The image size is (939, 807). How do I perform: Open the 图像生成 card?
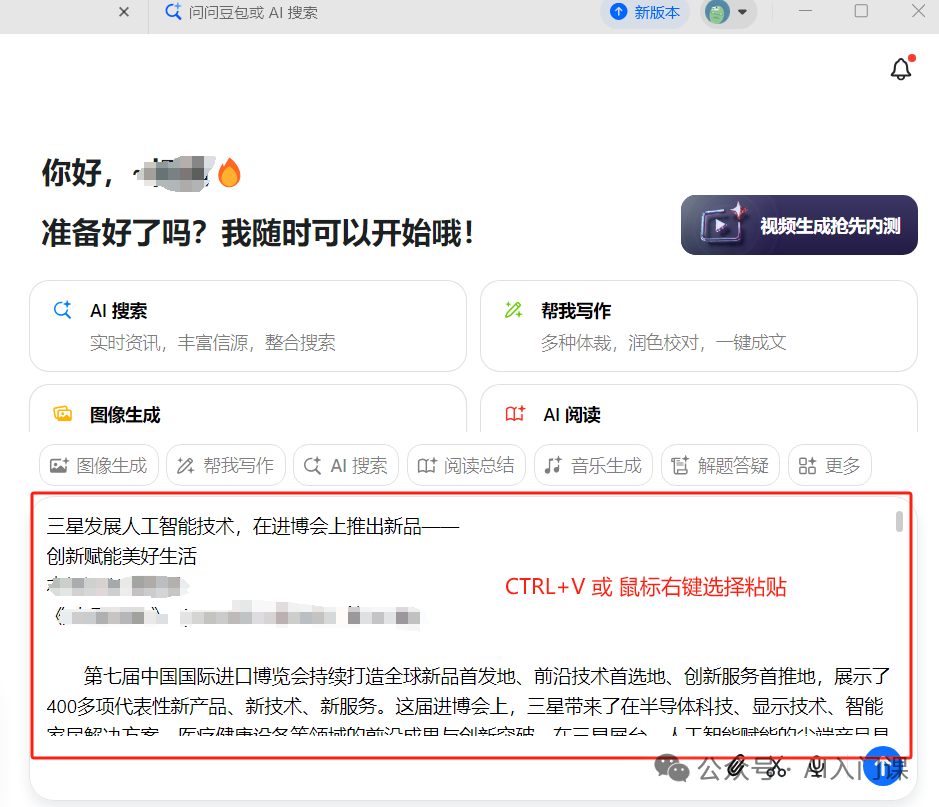coord(248,409)
